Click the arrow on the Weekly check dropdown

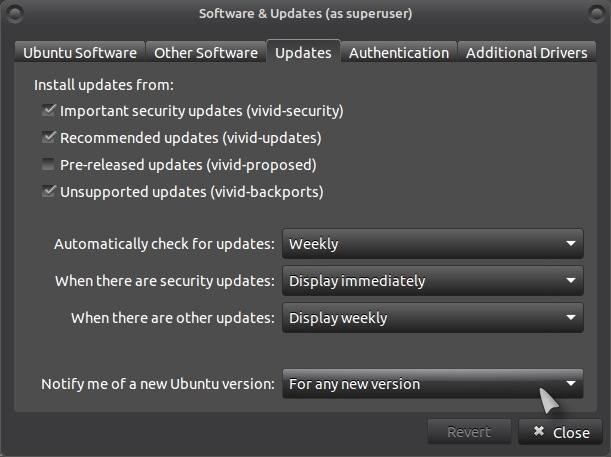[571, 243]
